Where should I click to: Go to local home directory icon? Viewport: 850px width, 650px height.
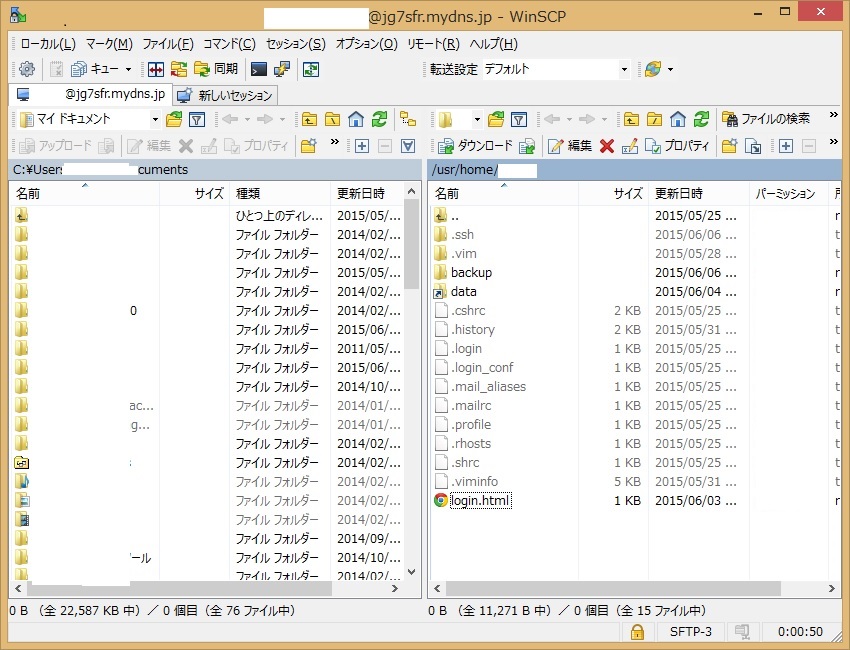point(356,119)
